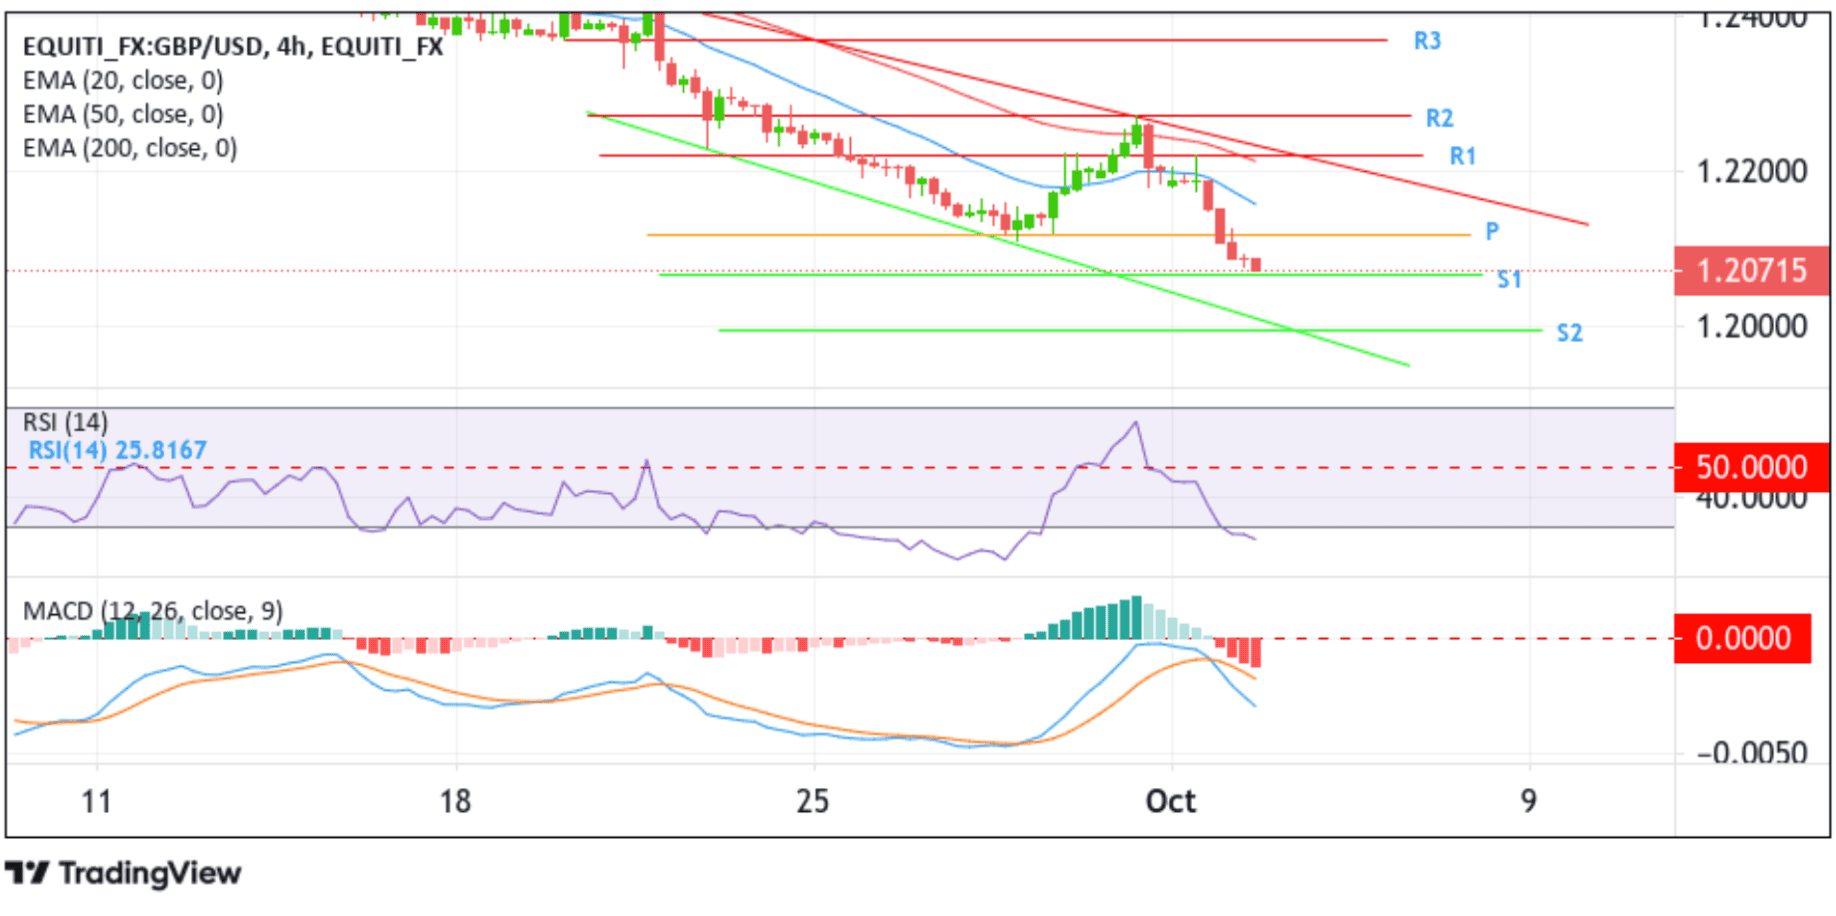
Task: Click the EQUITI_FX:GBP/USD, 4h chart title
Action: 233,46
